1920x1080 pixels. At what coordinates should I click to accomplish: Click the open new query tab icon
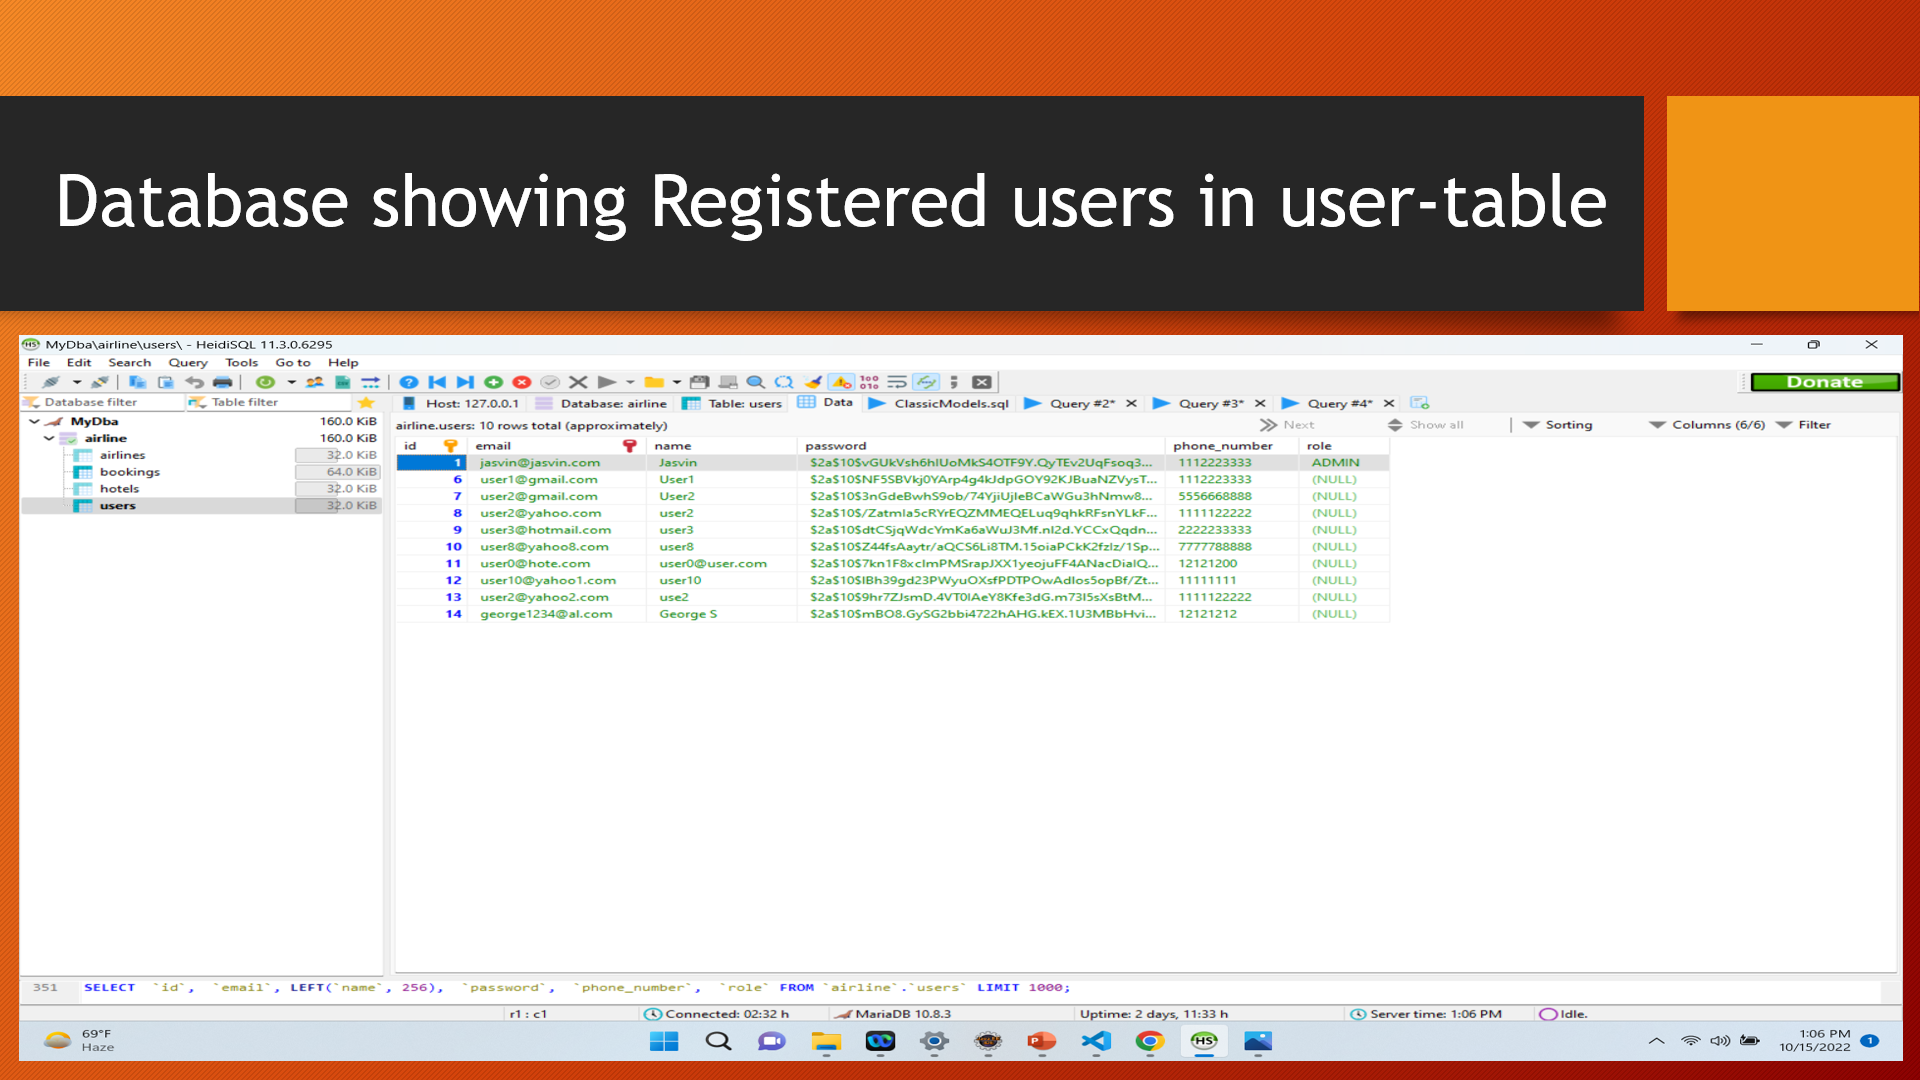[1419, 403]
